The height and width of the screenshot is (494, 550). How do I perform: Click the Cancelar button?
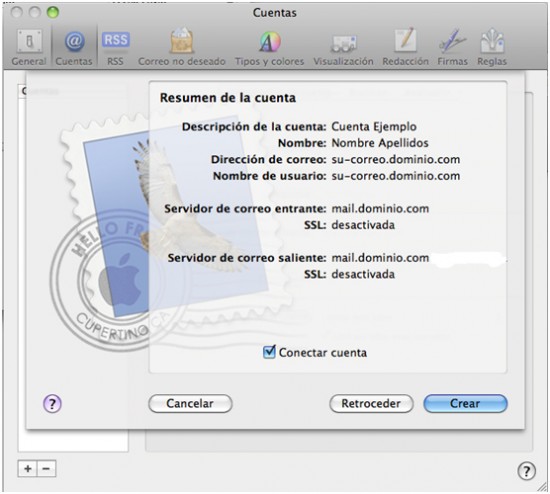point(190,404)
